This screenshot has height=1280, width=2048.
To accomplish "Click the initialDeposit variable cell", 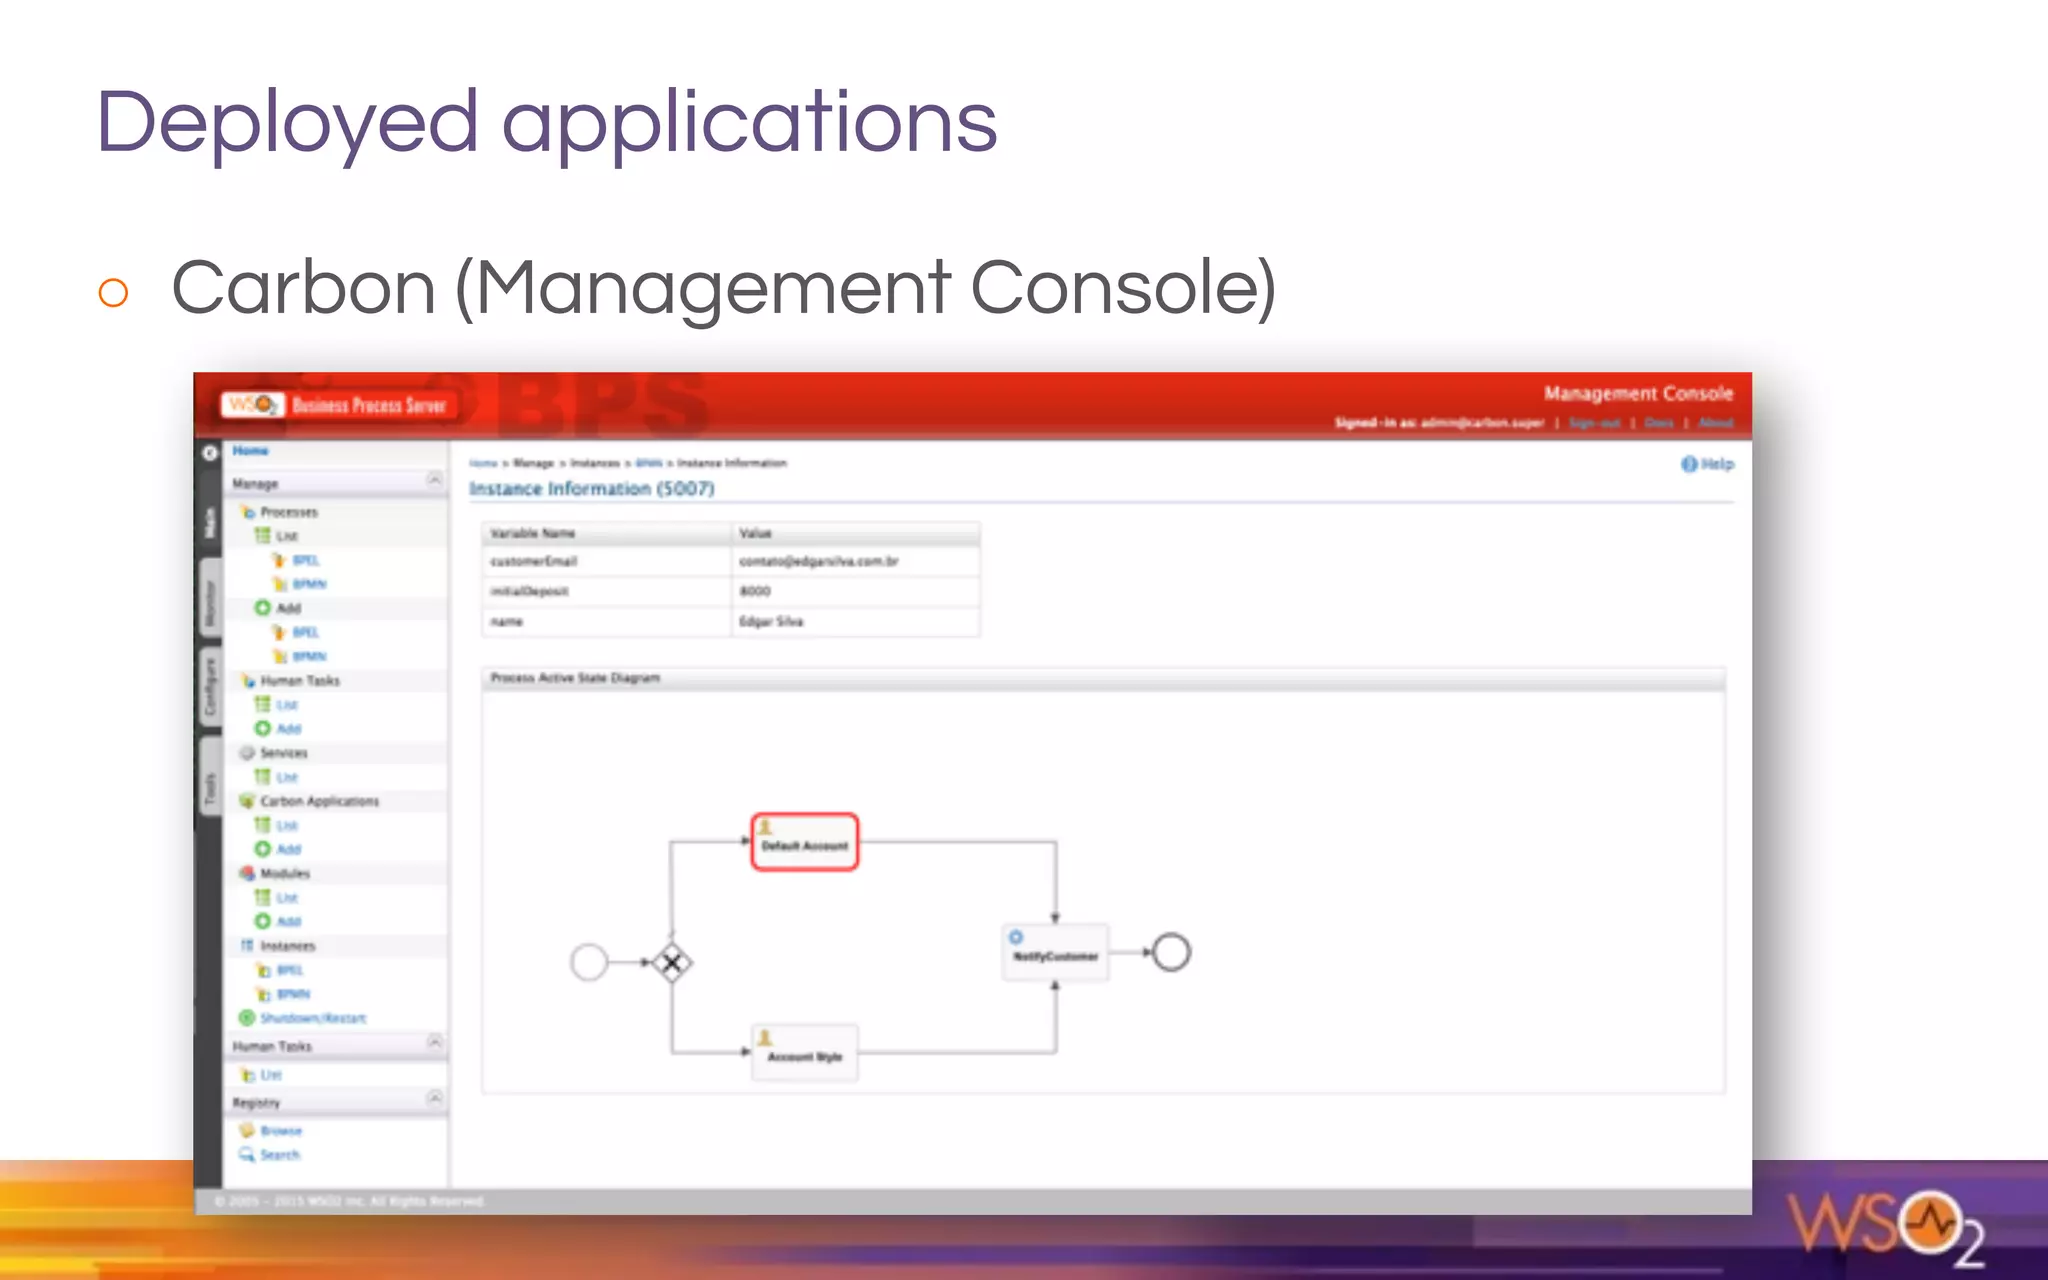I will pos(606,591).
